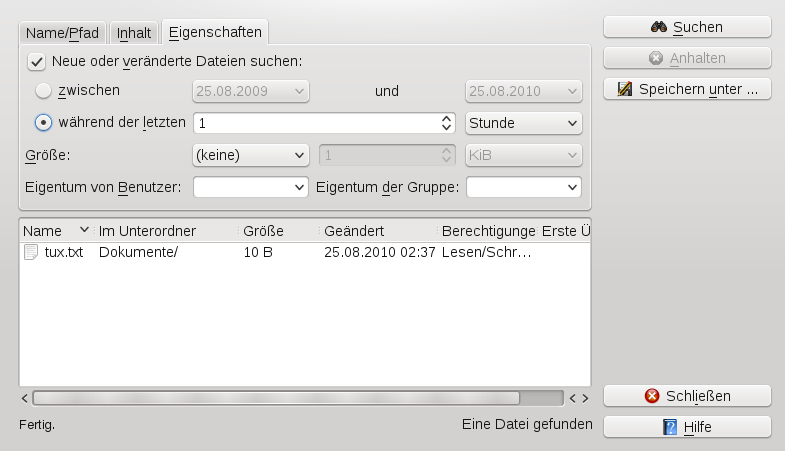Switch to the Inhalt tab
The image size is (785, 451).
134,33
